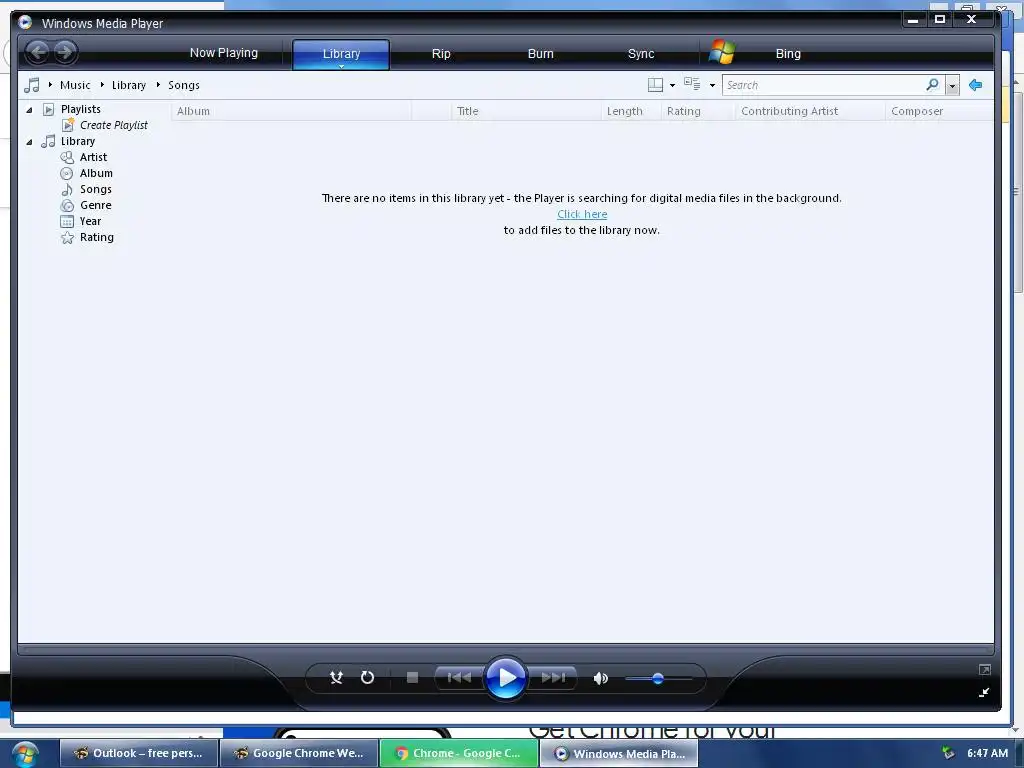Viewport: 1024px width, 768px height.
Task: Click the layout options icon
Action: coord(655,85)
